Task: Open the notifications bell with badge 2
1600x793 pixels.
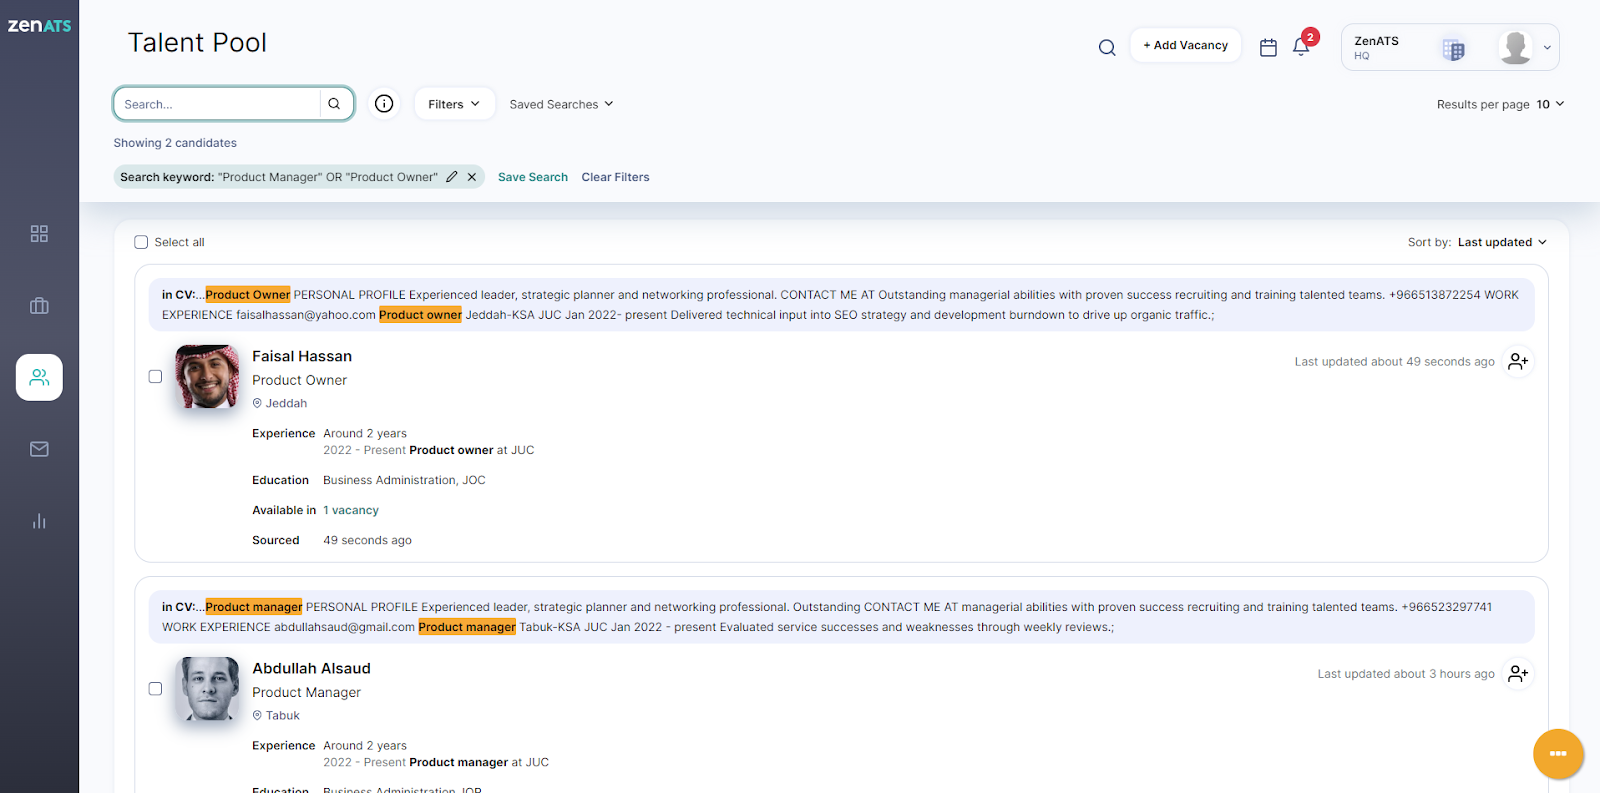Action: coord(1303,45)
